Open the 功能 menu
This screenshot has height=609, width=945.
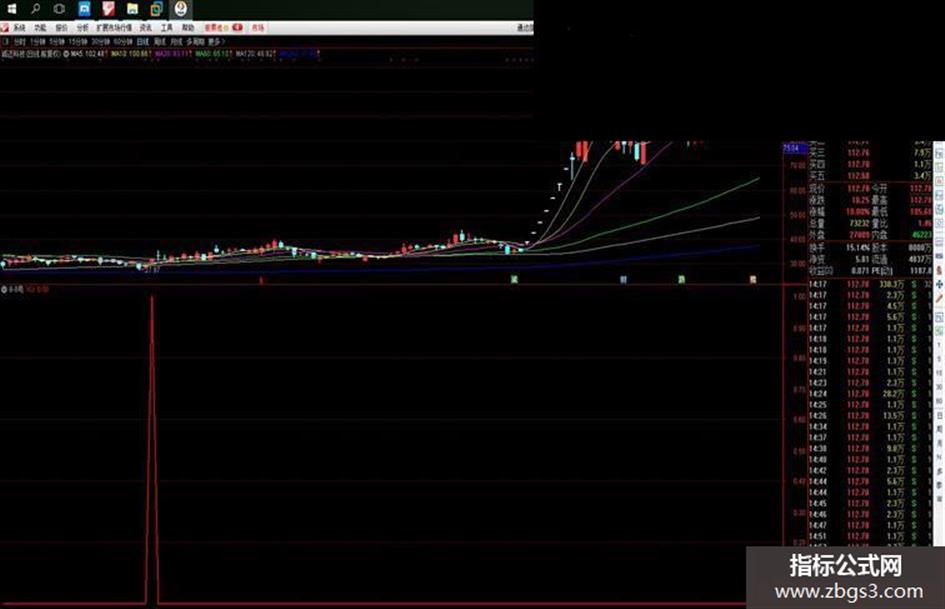click(40, 28)
